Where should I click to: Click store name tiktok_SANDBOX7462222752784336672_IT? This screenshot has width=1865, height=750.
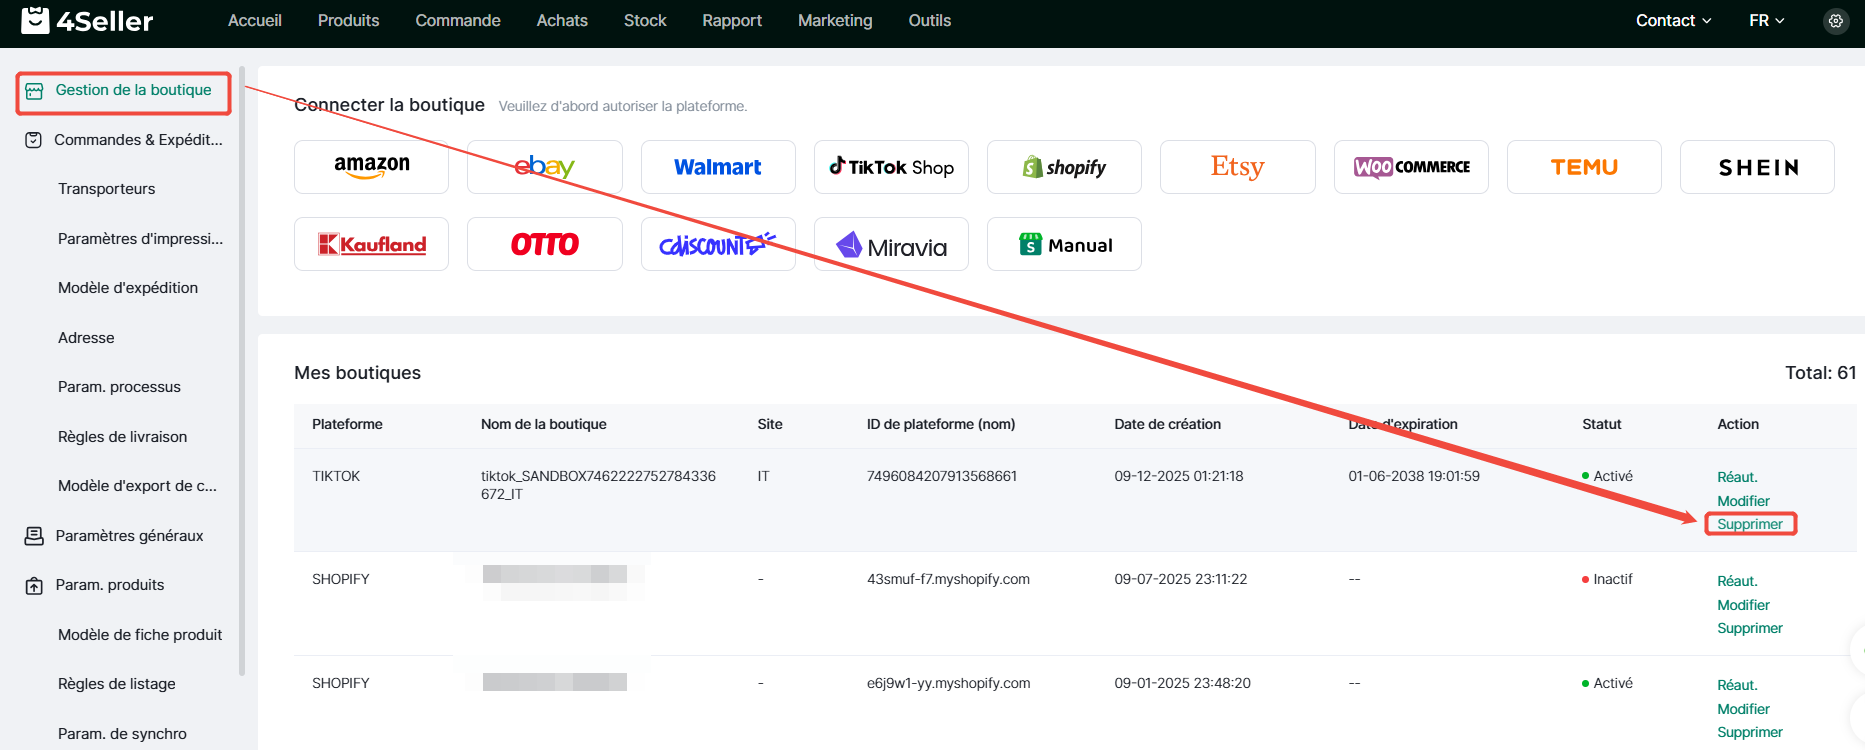click(598, 485)
